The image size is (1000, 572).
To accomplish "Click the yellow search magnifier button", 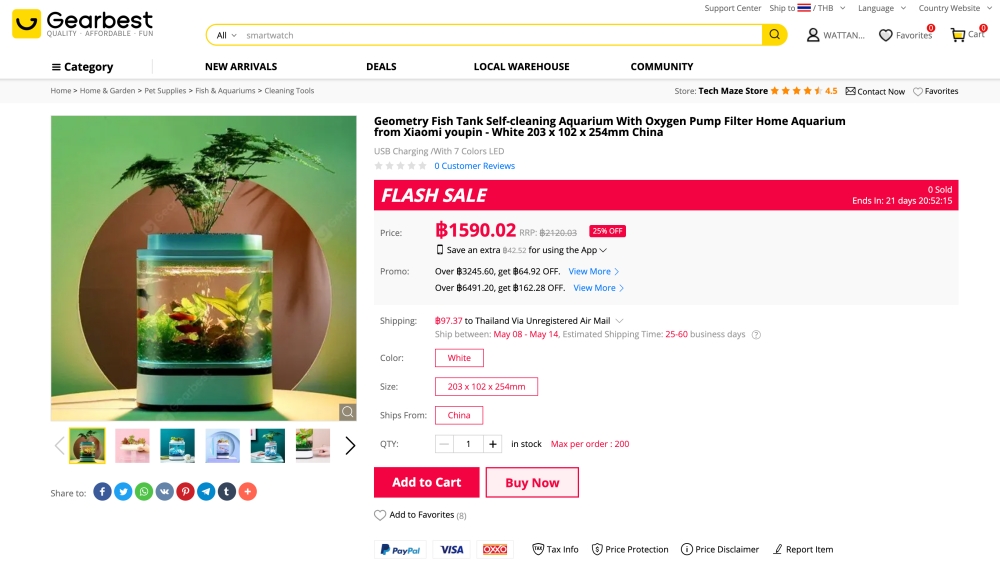I will (x=774, y=35).
